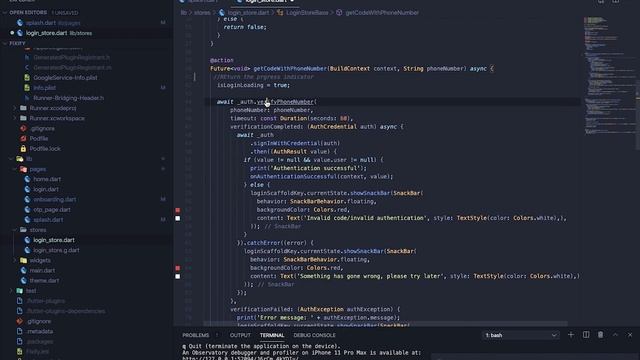Viewport: 640px width, 360px height.
Task: Open Runner-Bridging-Header.h file
Action: pyautogui.click(x=69, y=98)
